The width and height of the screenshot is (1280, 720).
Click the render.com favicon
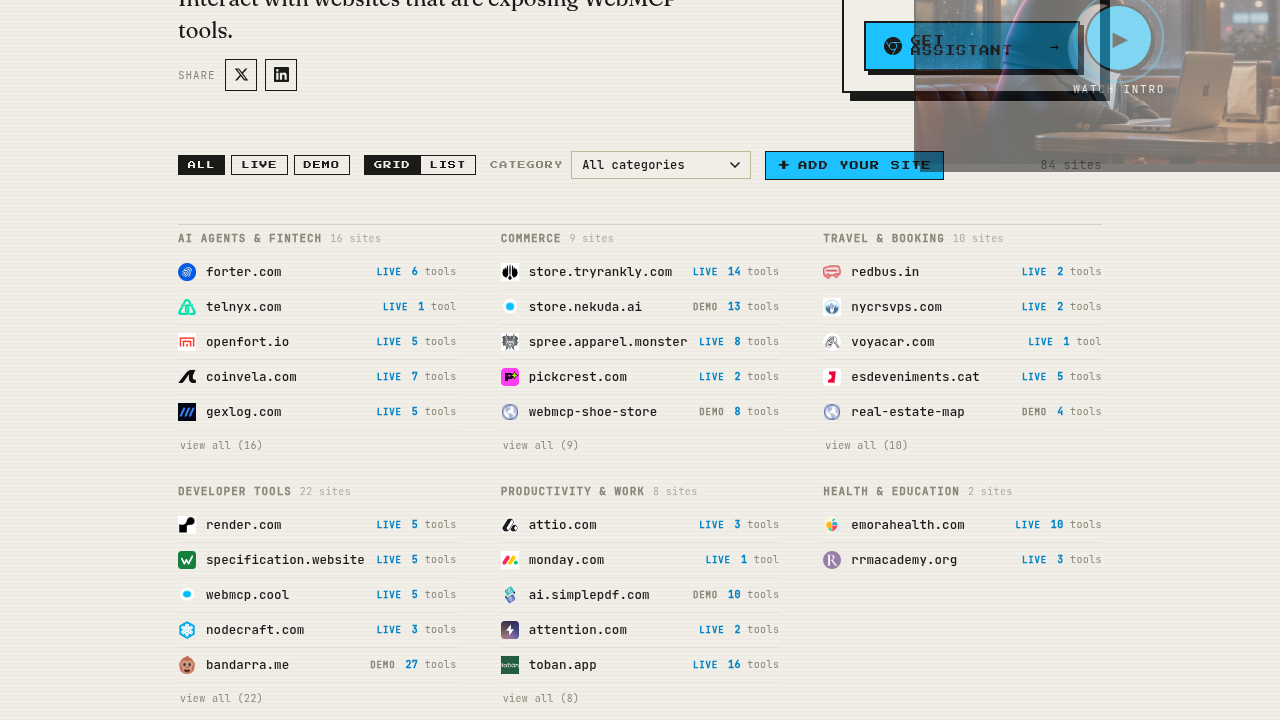click(x=187, y=525)
